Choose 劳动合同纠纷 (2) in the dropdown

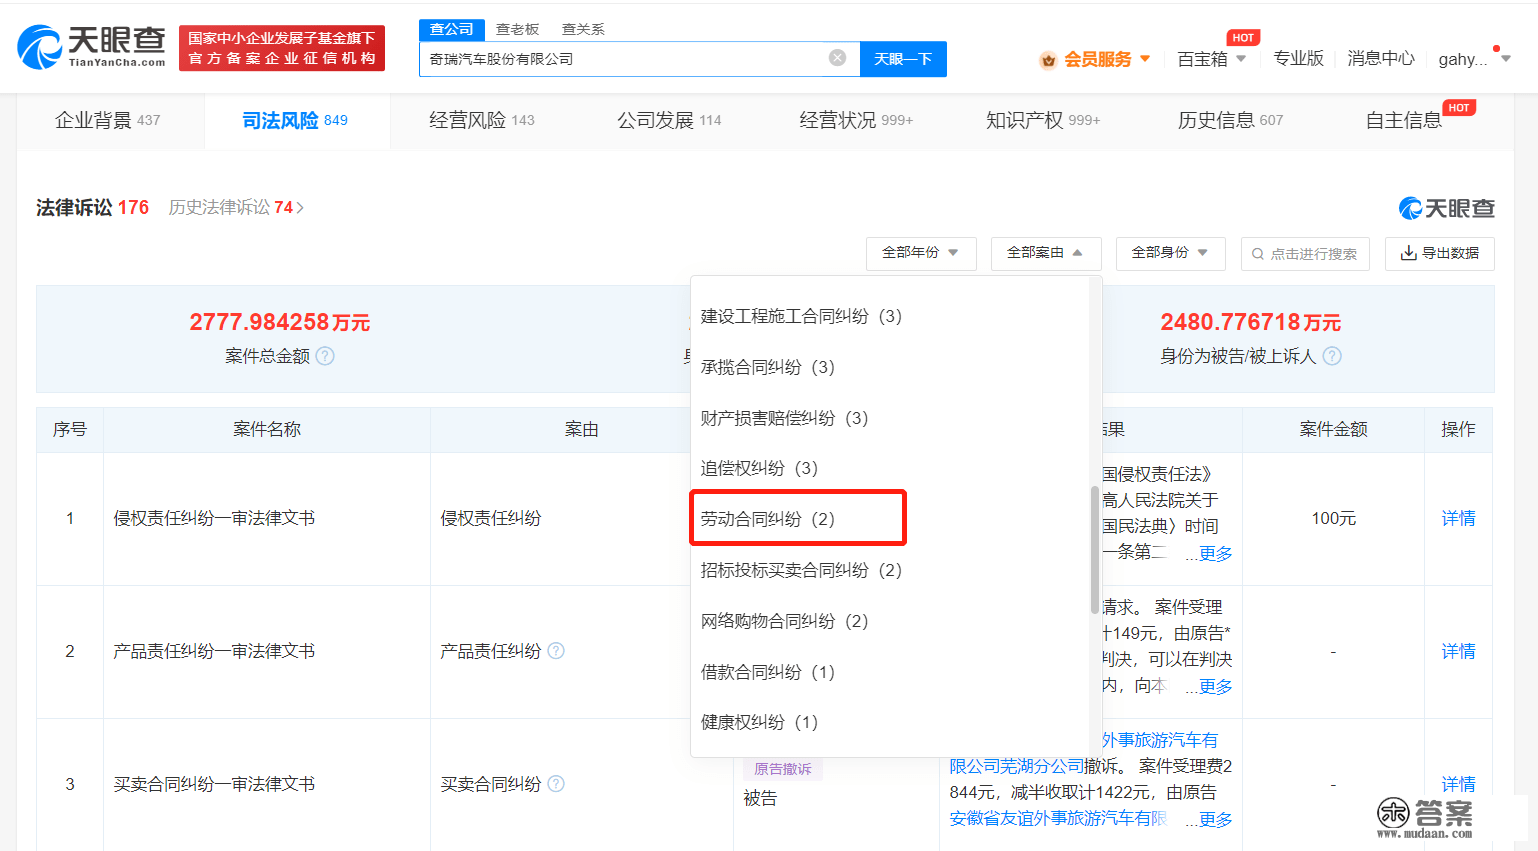click(767, 519)
